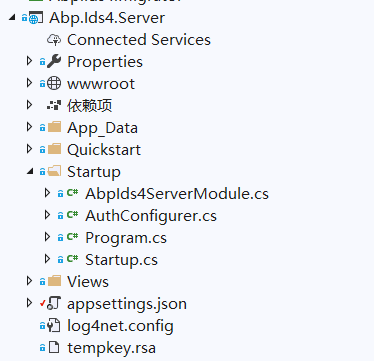Open AbpIds4ServerModule.cs
374x361 pixels.
point(177,194)
